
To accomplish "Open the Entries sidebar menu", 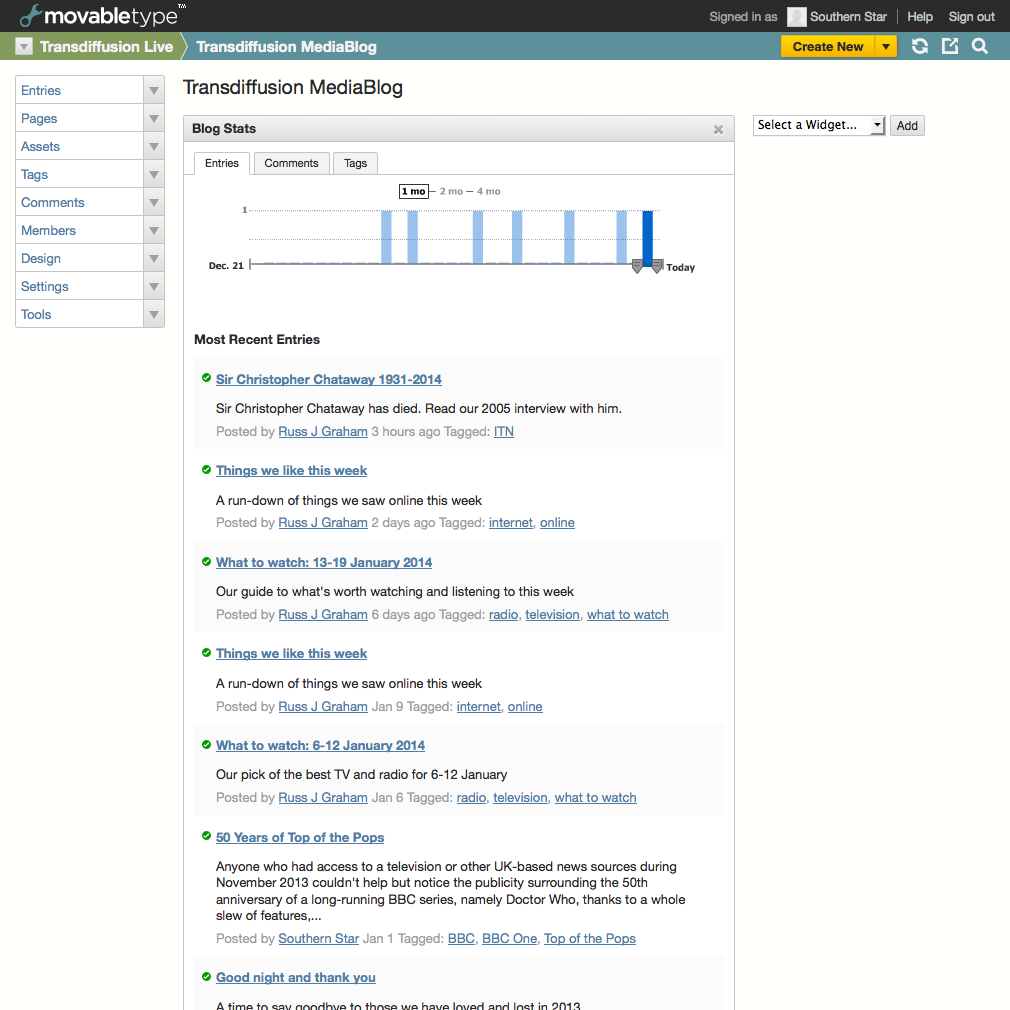I will [x=79, y=90].
